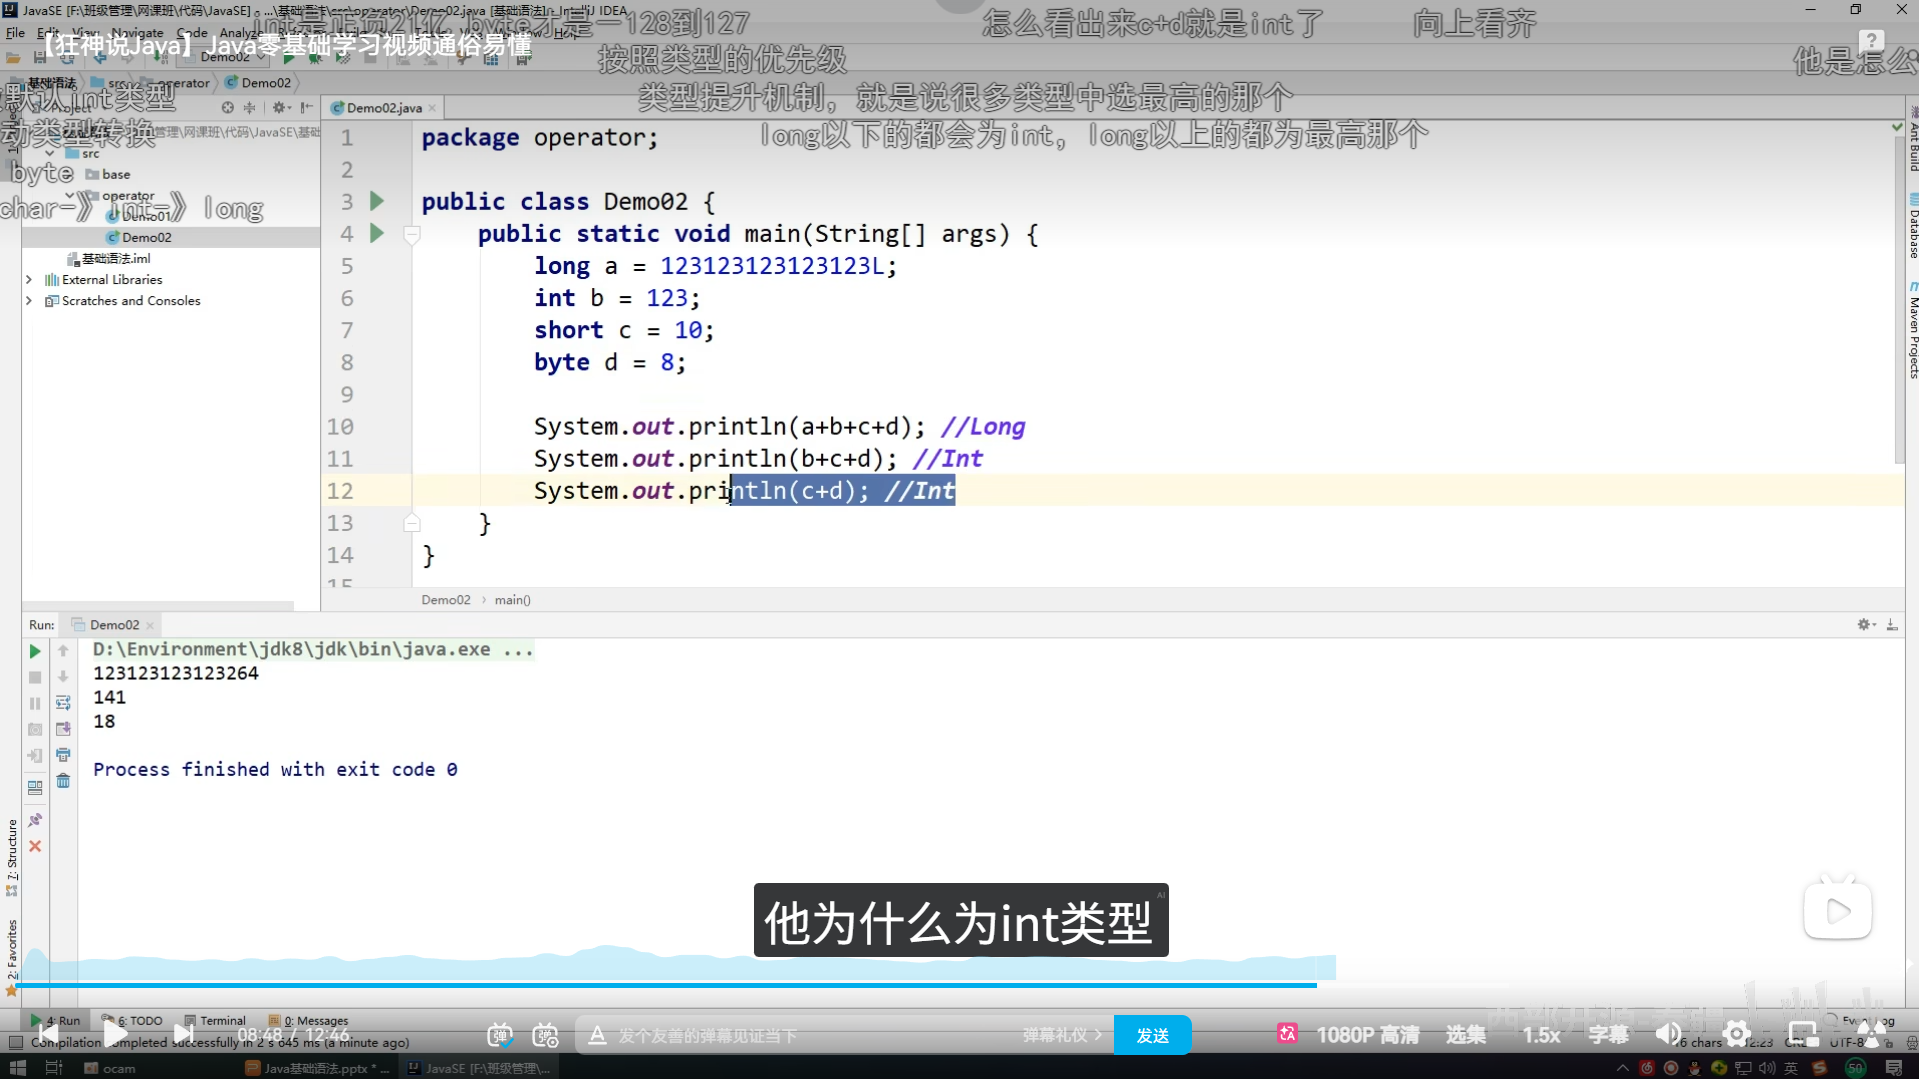This screenshot has width=1919, height=1079.
Task: Click the scroll to end icon in the Run console
Action: click(63, 729)
